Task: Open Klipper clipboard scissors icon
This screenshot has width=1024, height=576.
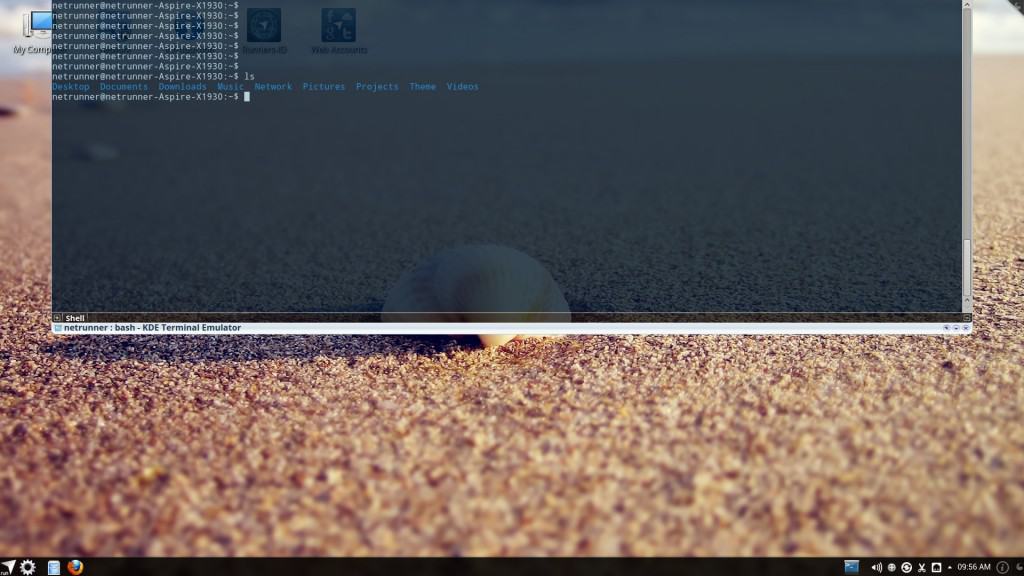Action: point(921,568)
